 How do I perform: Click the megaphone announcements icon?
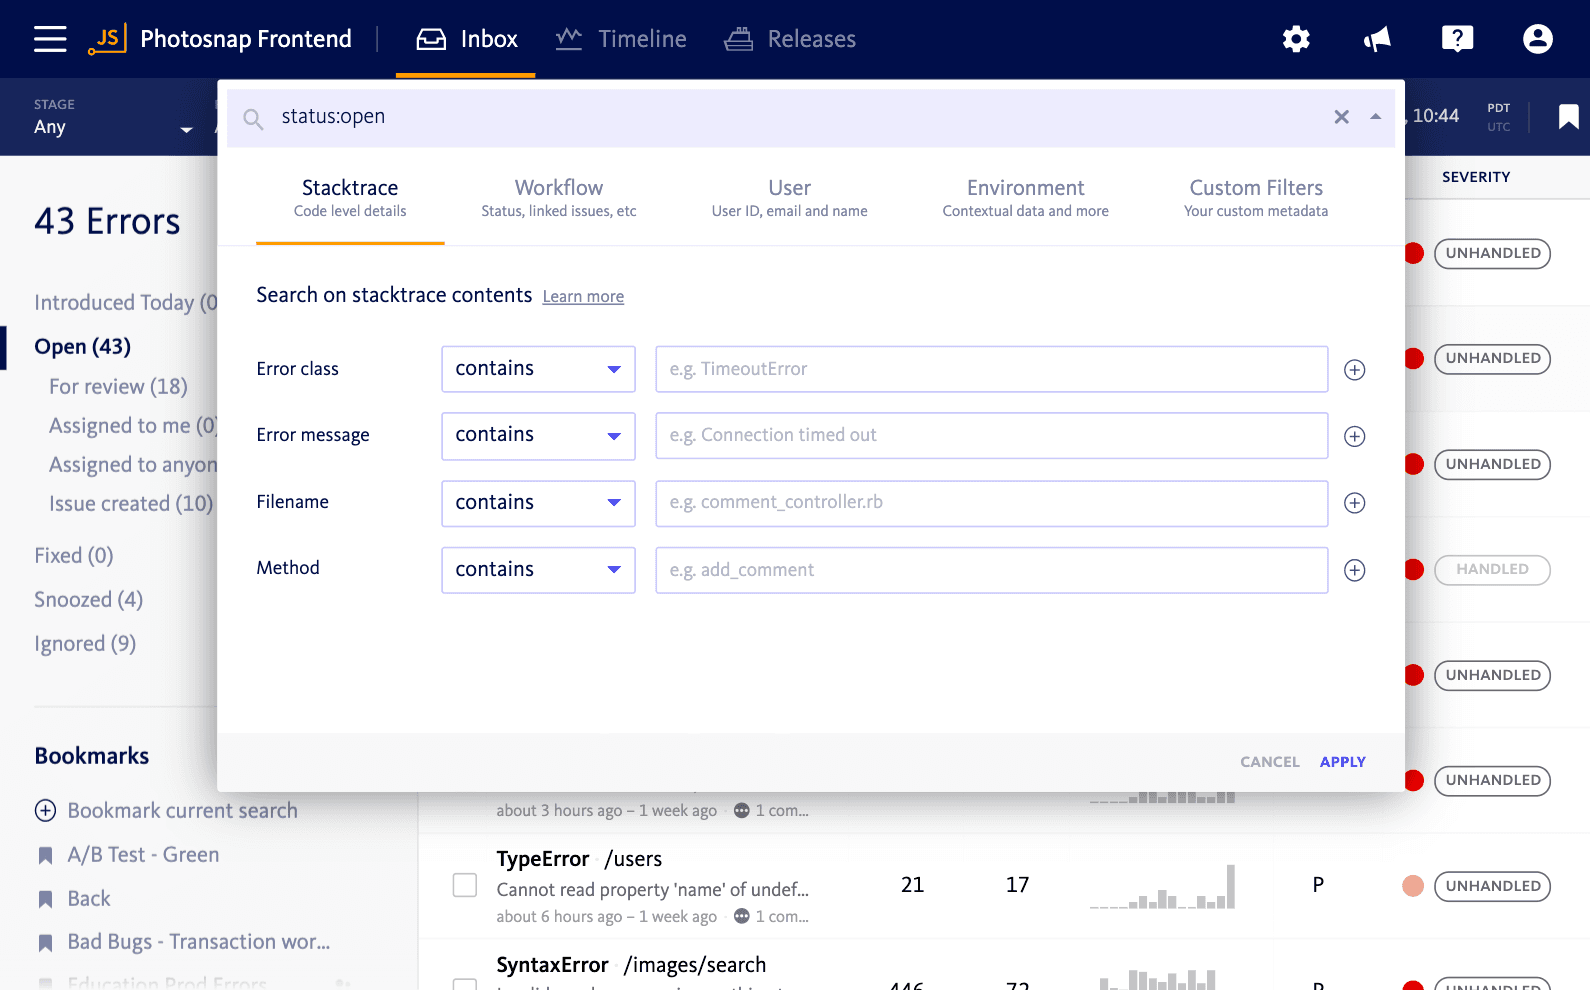coord(1377,39)
